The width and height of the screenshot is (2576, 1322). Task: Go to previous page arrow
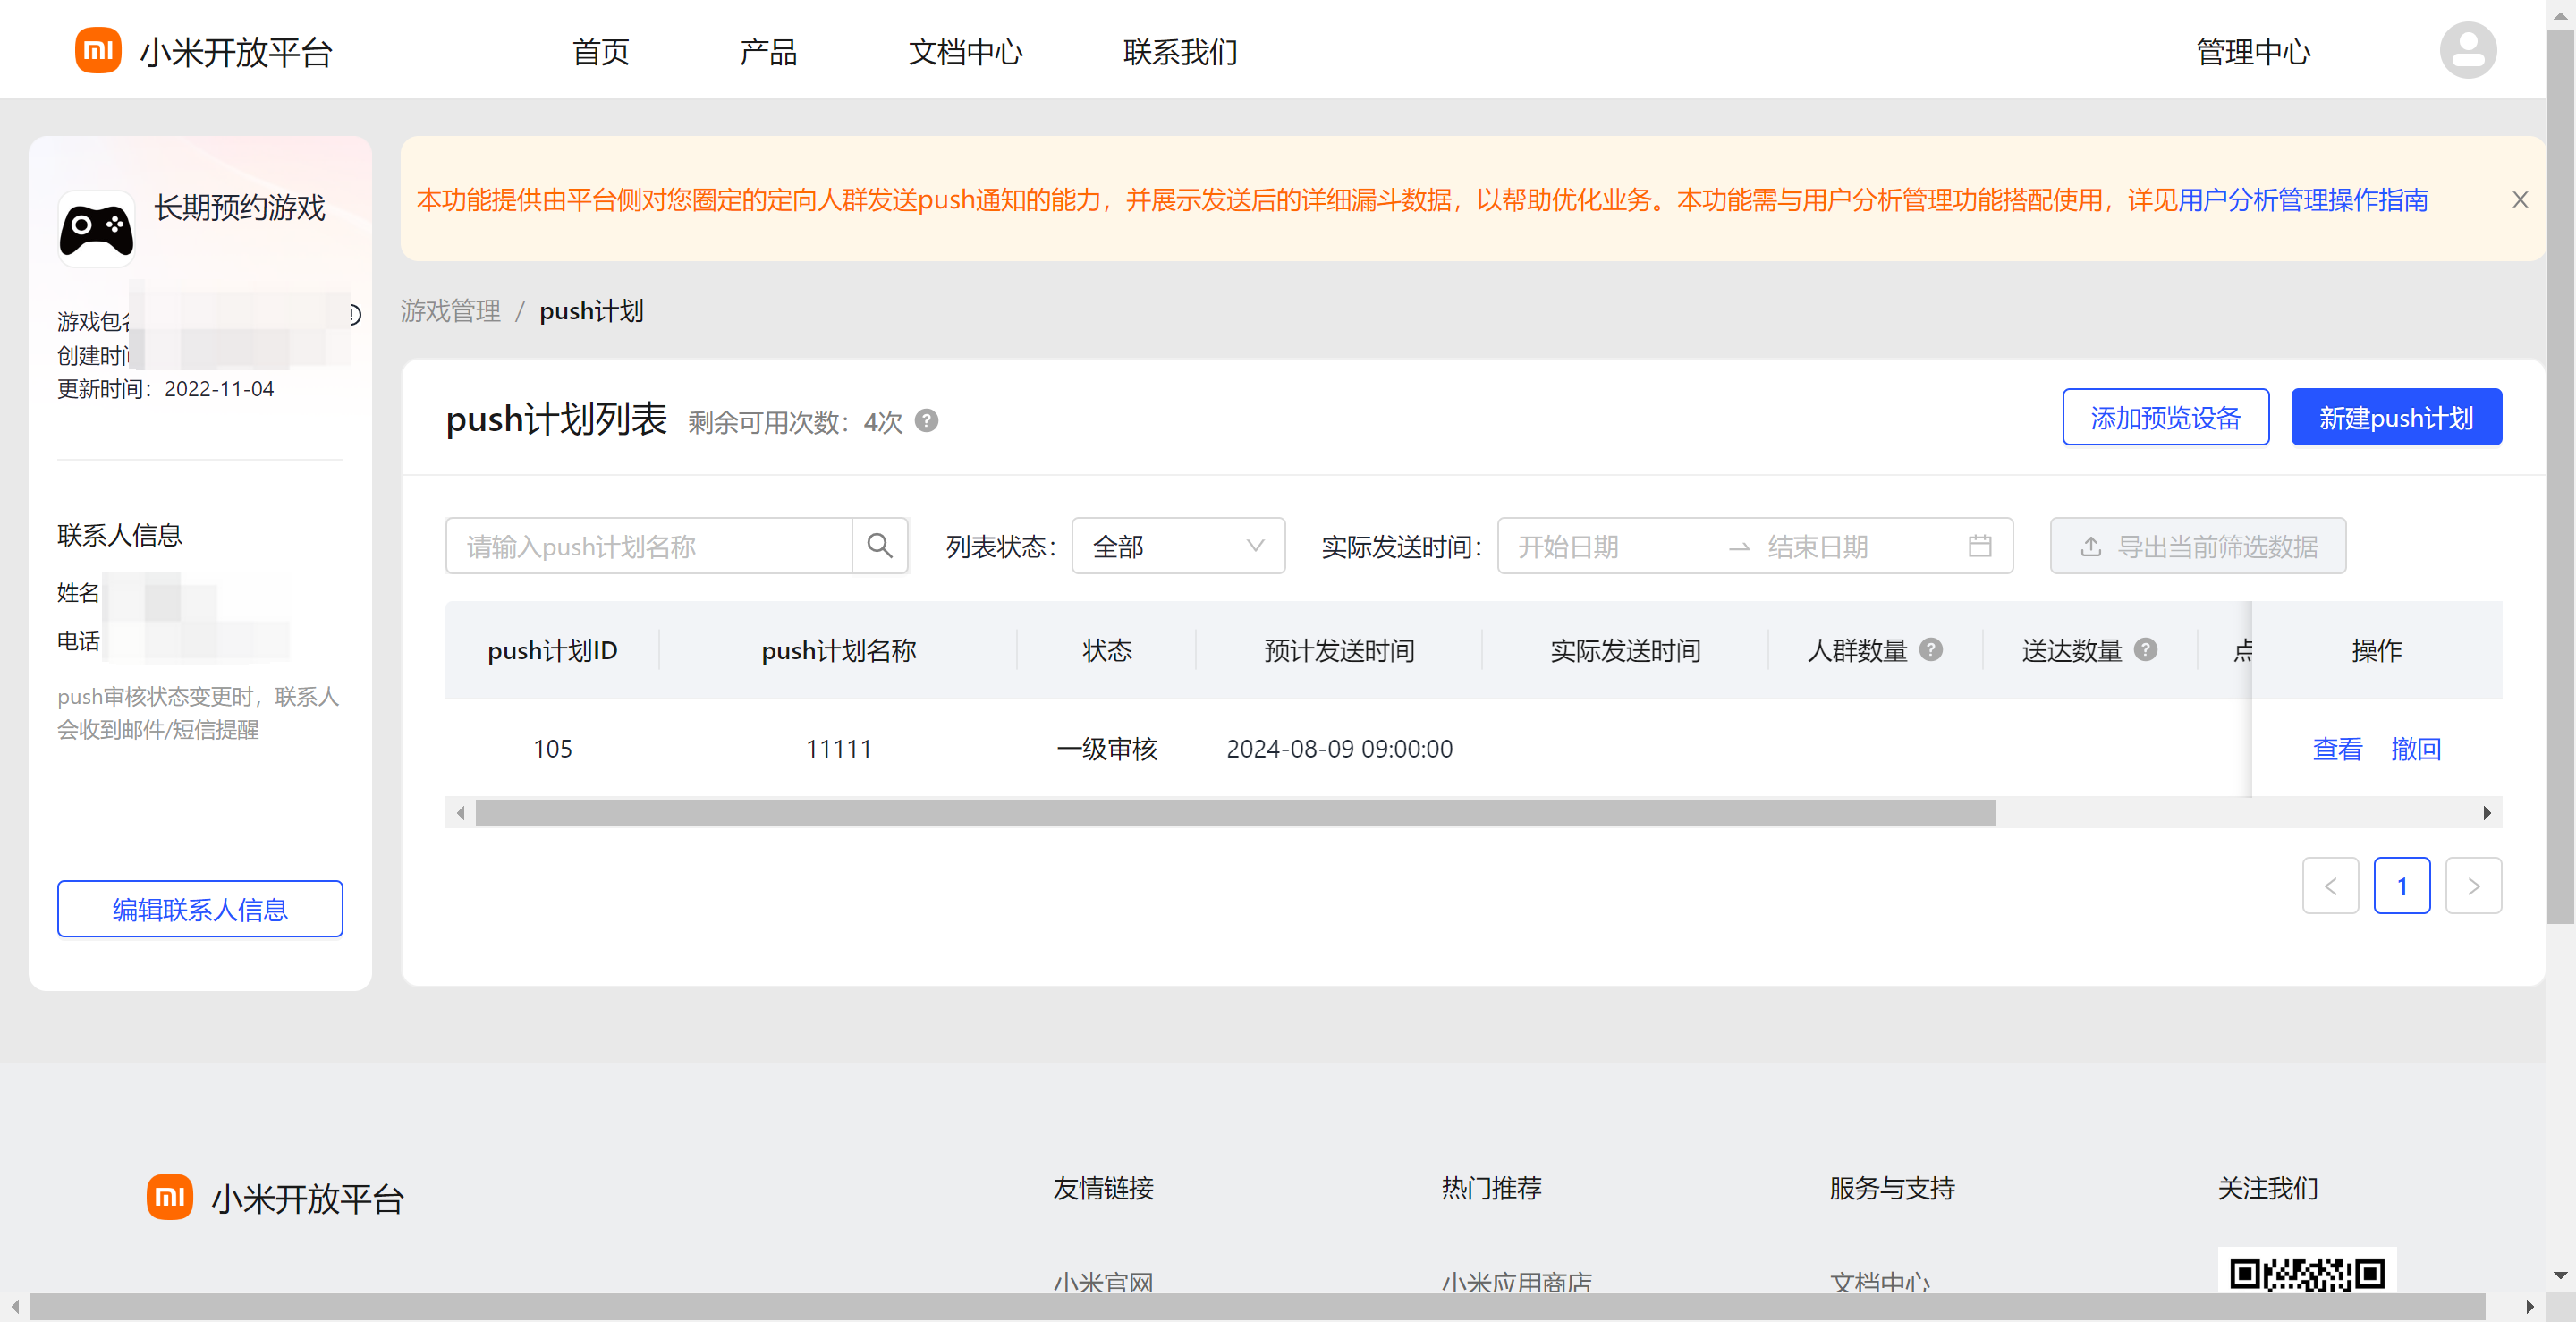coord(2330,886)
